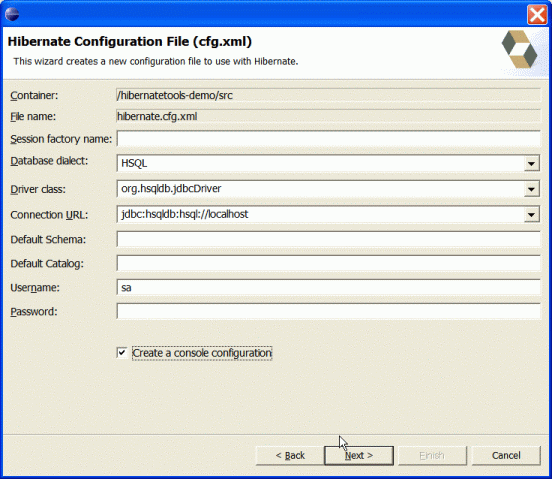Click the Hibernate logo in the header

(520, 49)
